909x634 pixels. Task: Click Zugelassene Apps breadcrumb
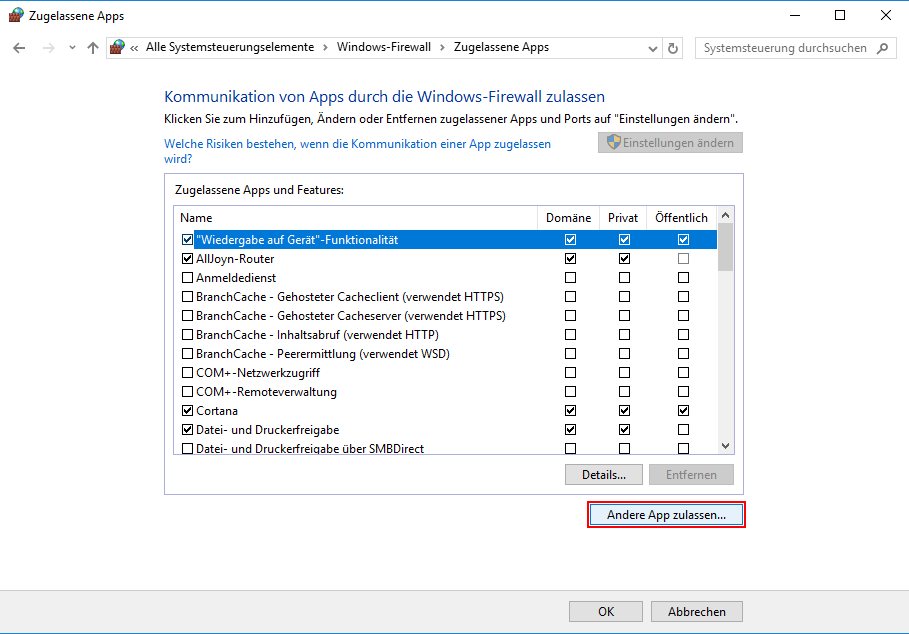click(x=501, y=47)
